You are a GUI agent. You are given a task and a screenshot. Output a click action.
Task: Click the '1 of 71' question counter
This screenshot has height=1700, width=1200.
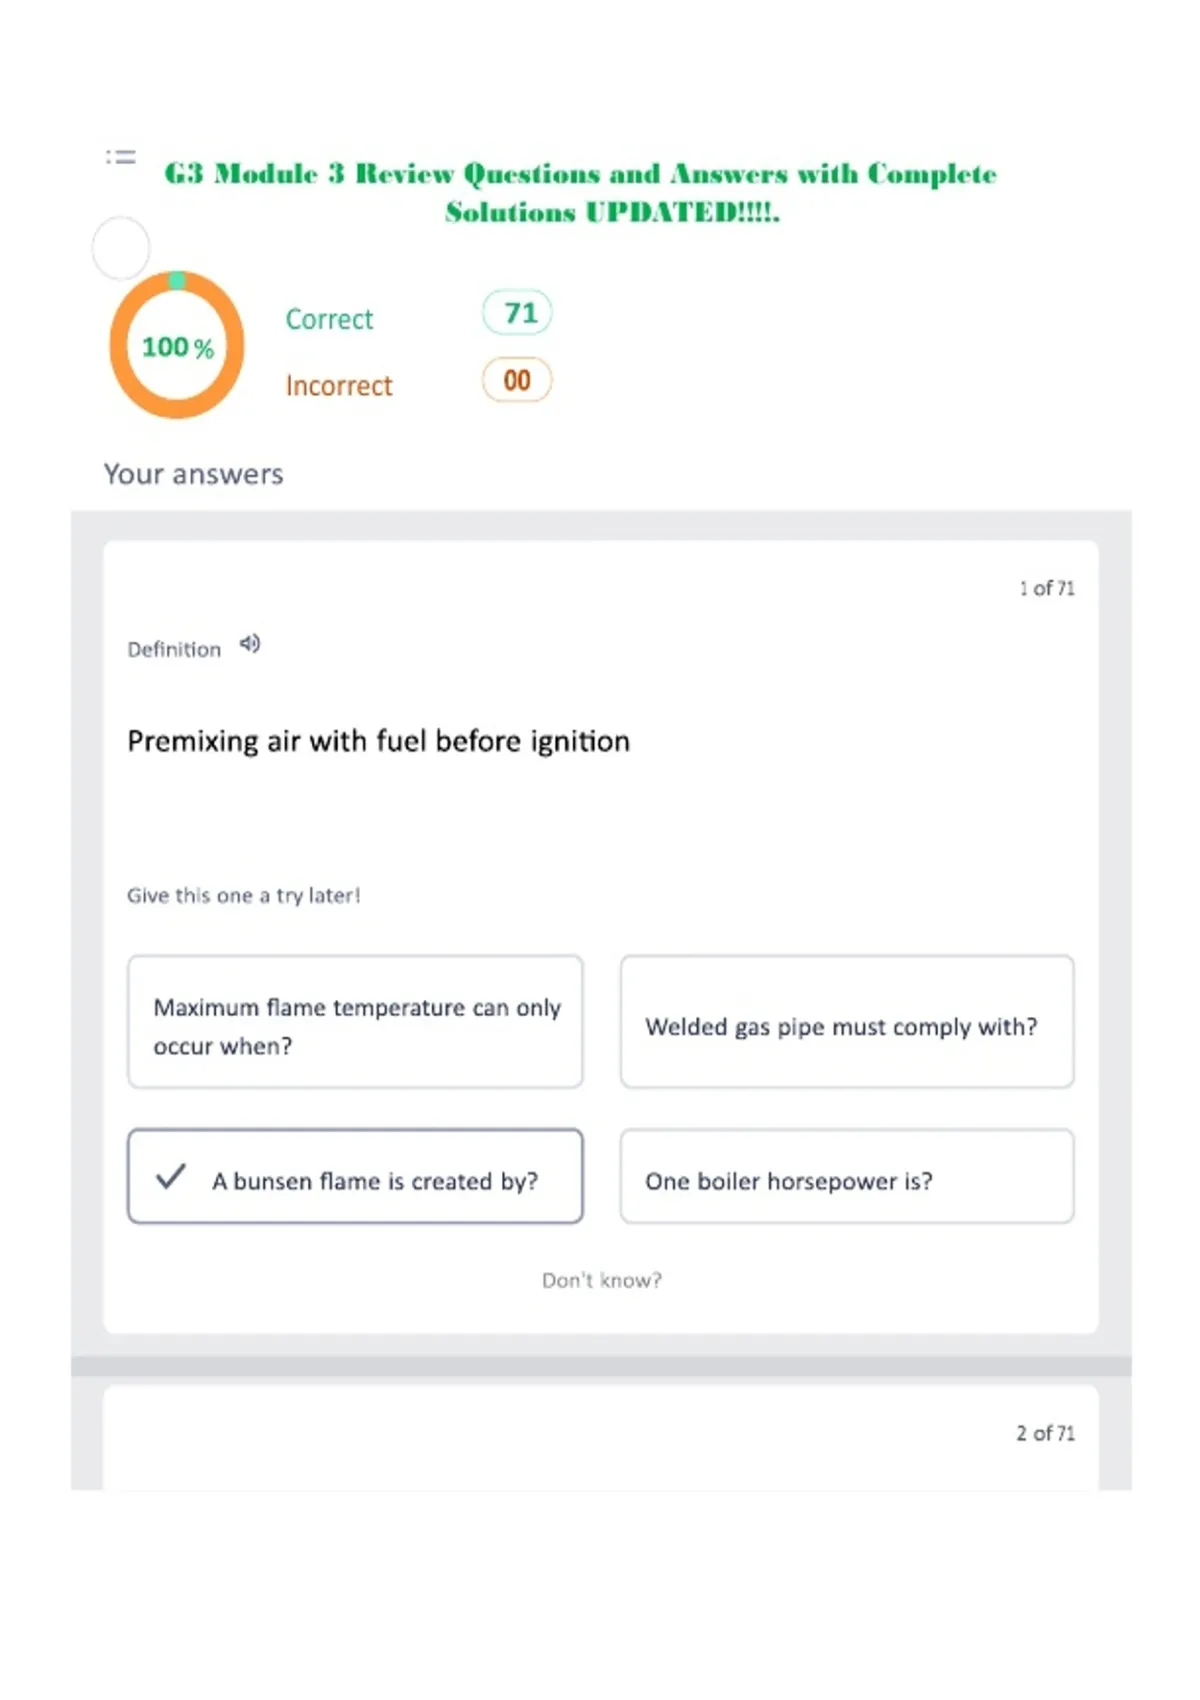[1047, 588]
